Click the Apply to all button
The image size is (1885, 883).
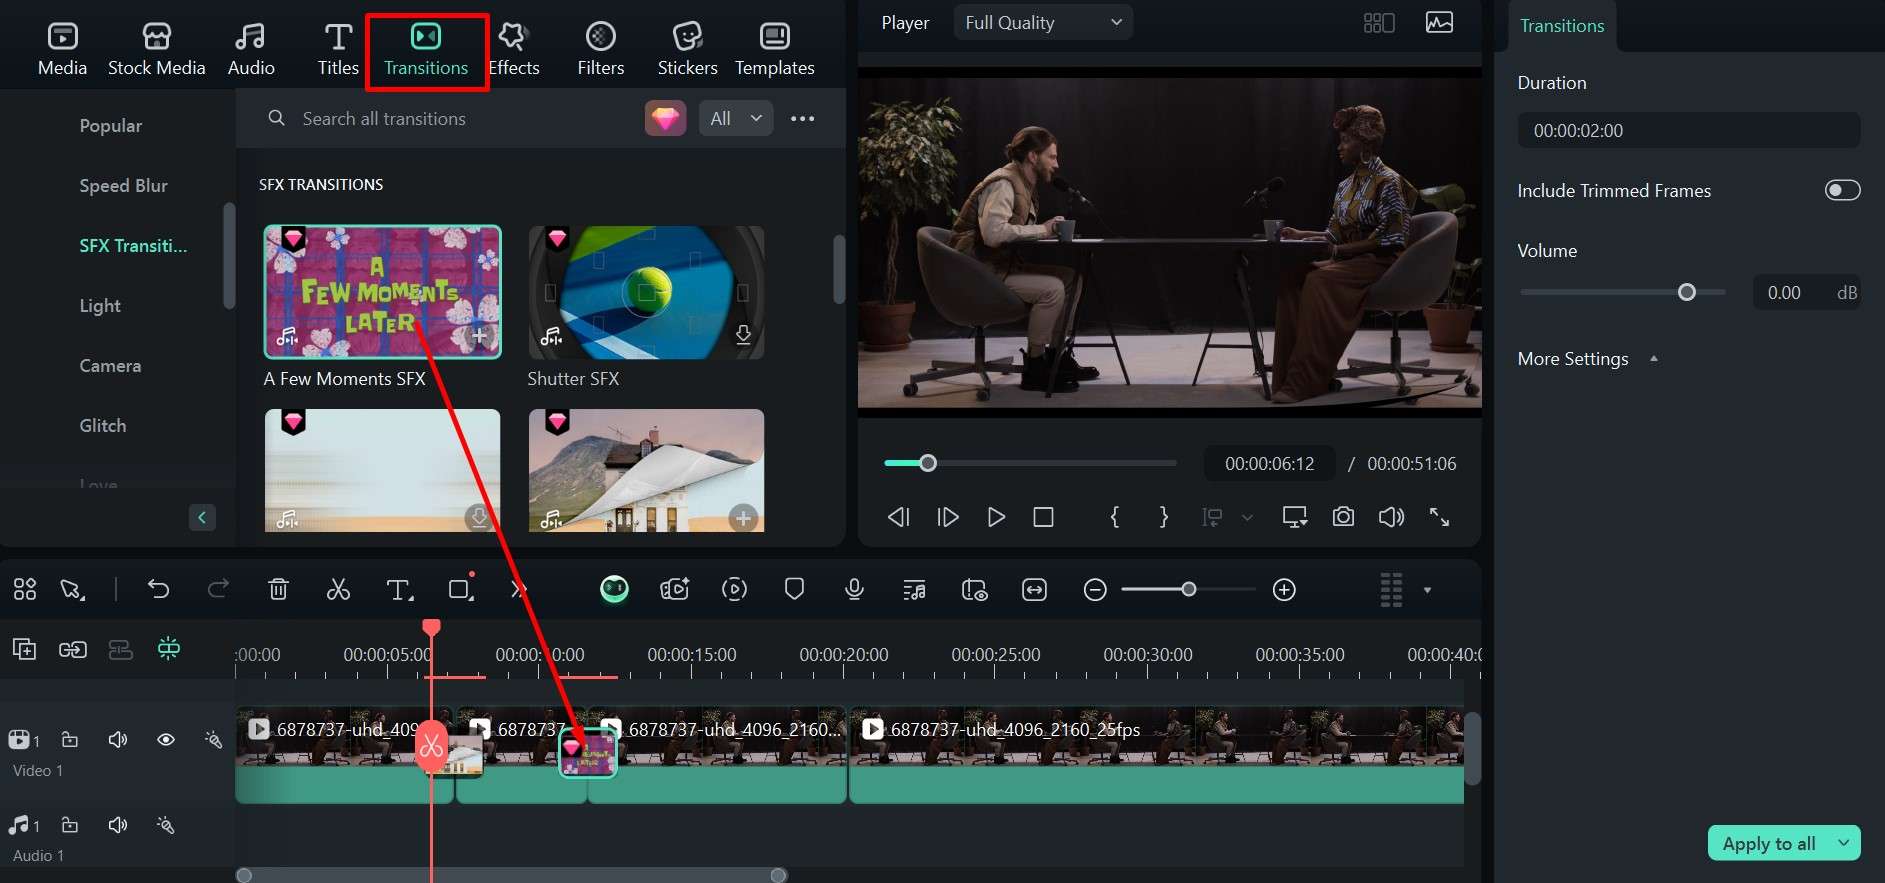pyautogui.click(x=1768, y=843)
